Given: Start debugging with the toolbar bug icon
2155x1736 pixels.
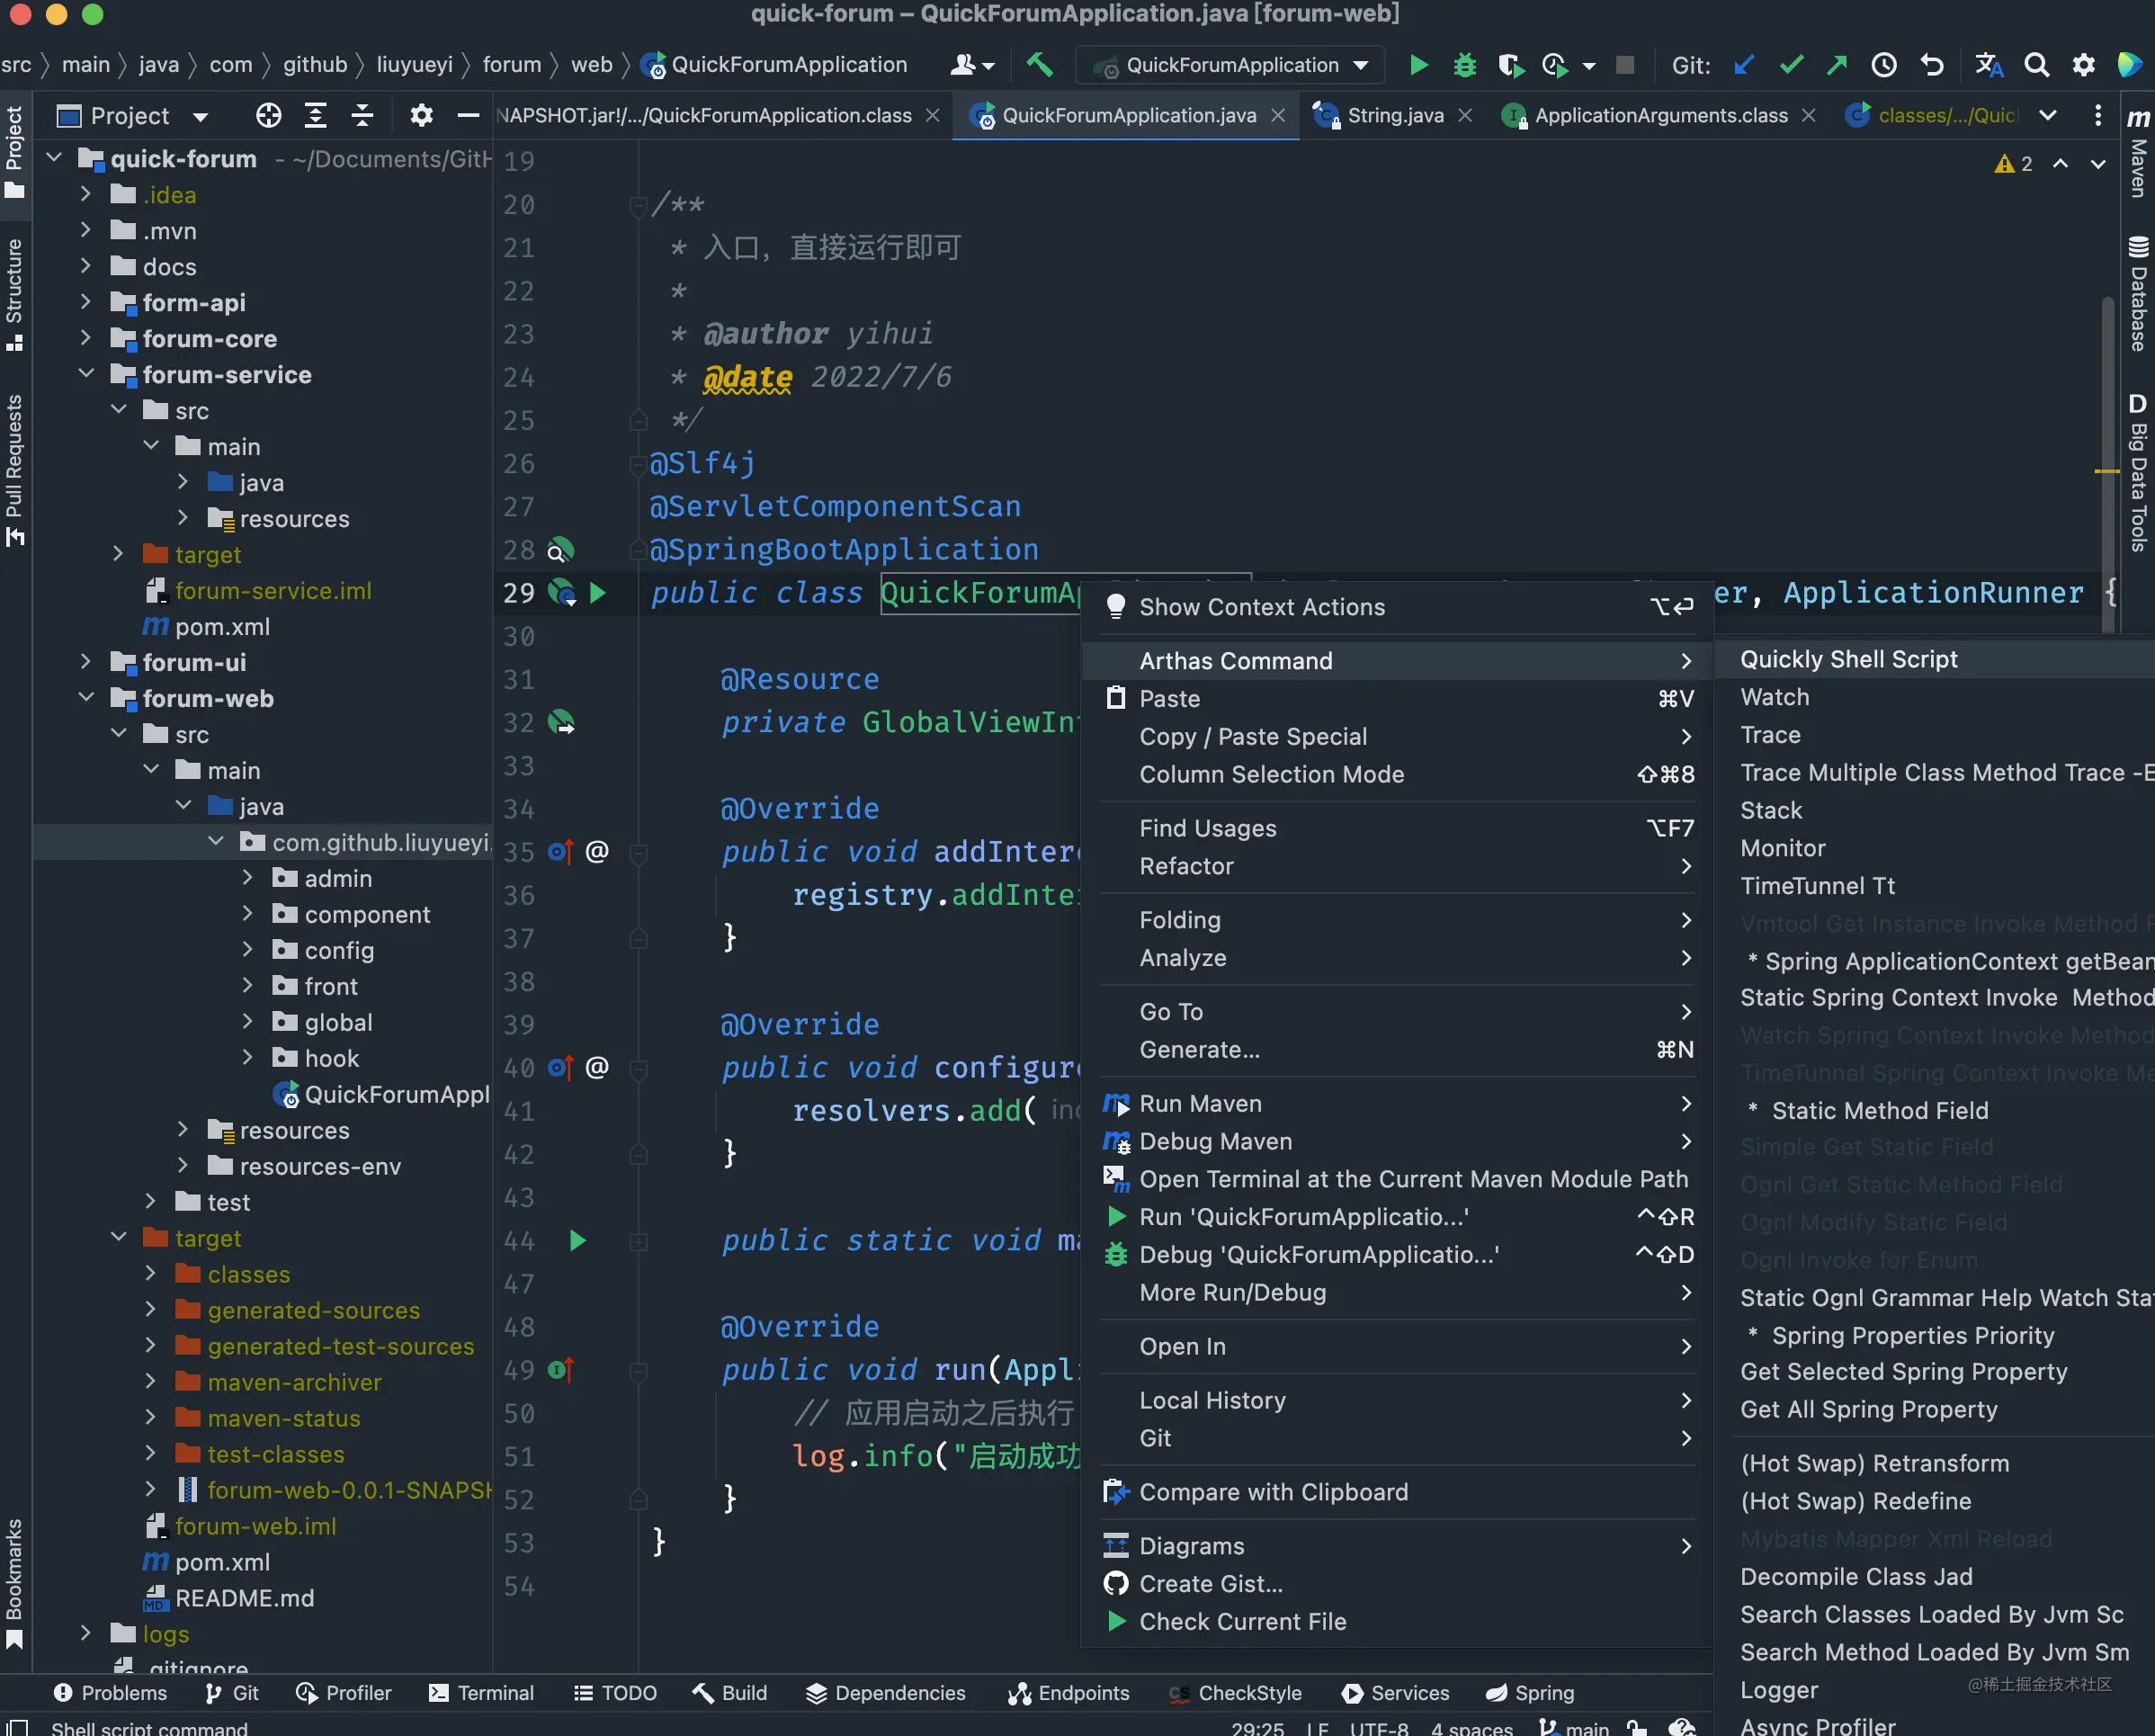Looking at the screenshot, I should point(1464,65).
